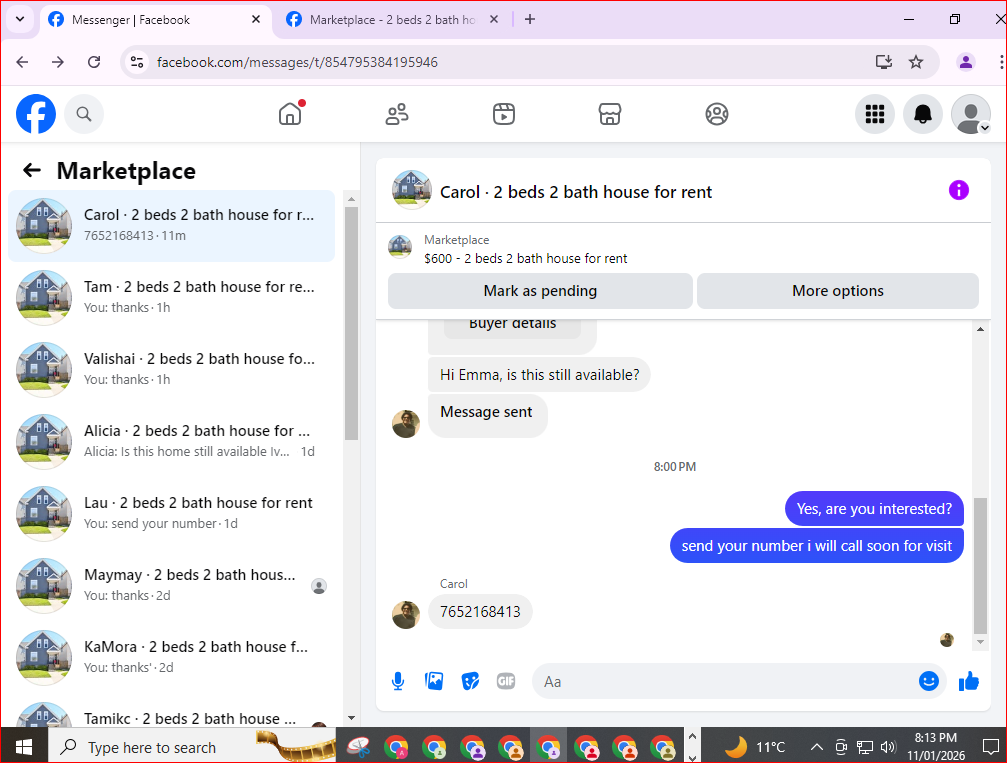The width and height of the screenshot is (1007, 763).
Task: Select Alicia conversation in list
Action: [x=171, y=441]
